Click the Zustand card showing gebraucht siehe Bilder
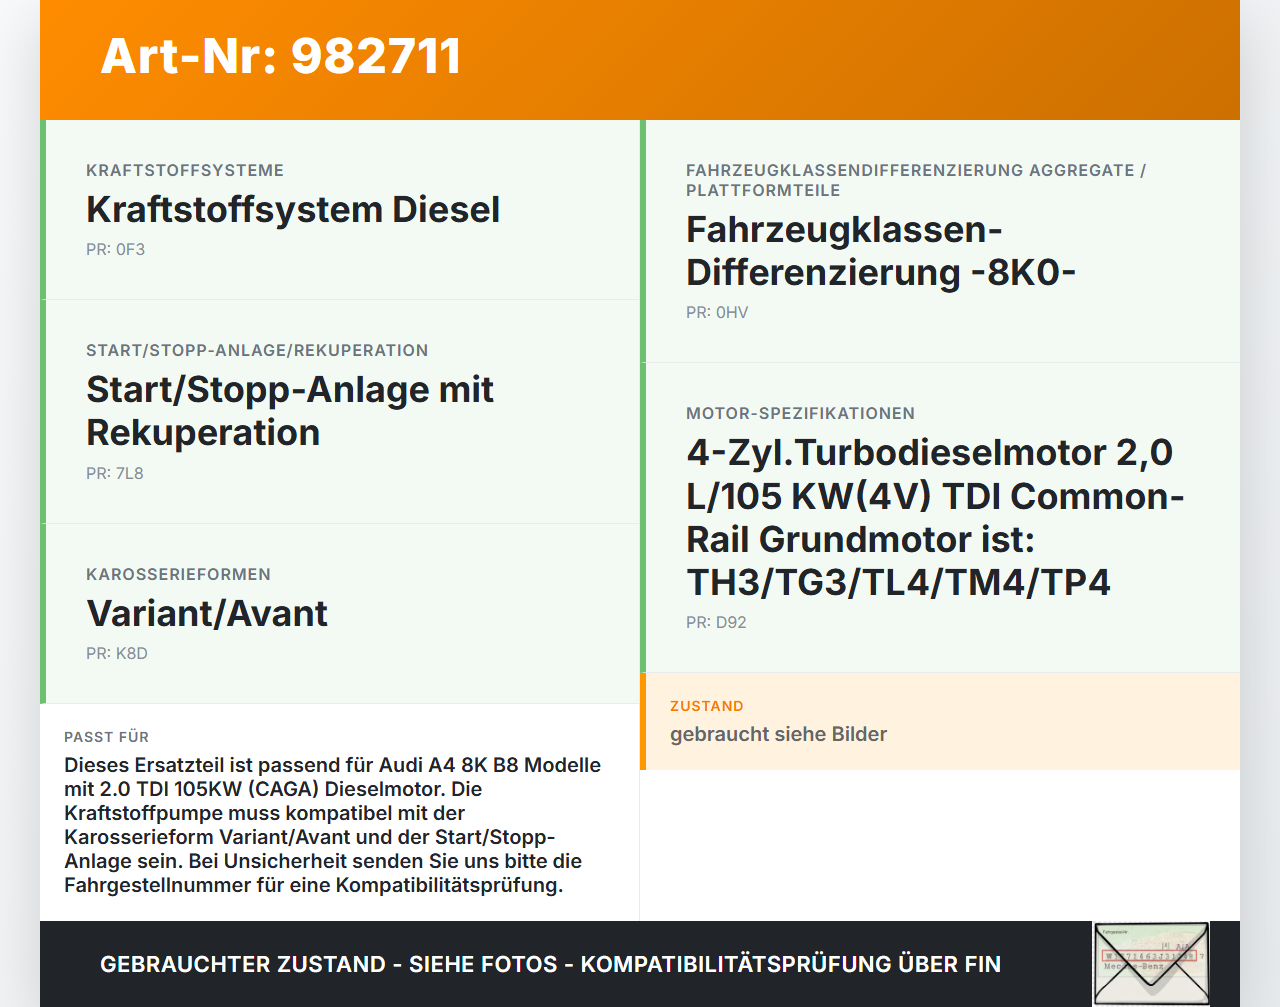1280x1007 pixels. point(940,721)
